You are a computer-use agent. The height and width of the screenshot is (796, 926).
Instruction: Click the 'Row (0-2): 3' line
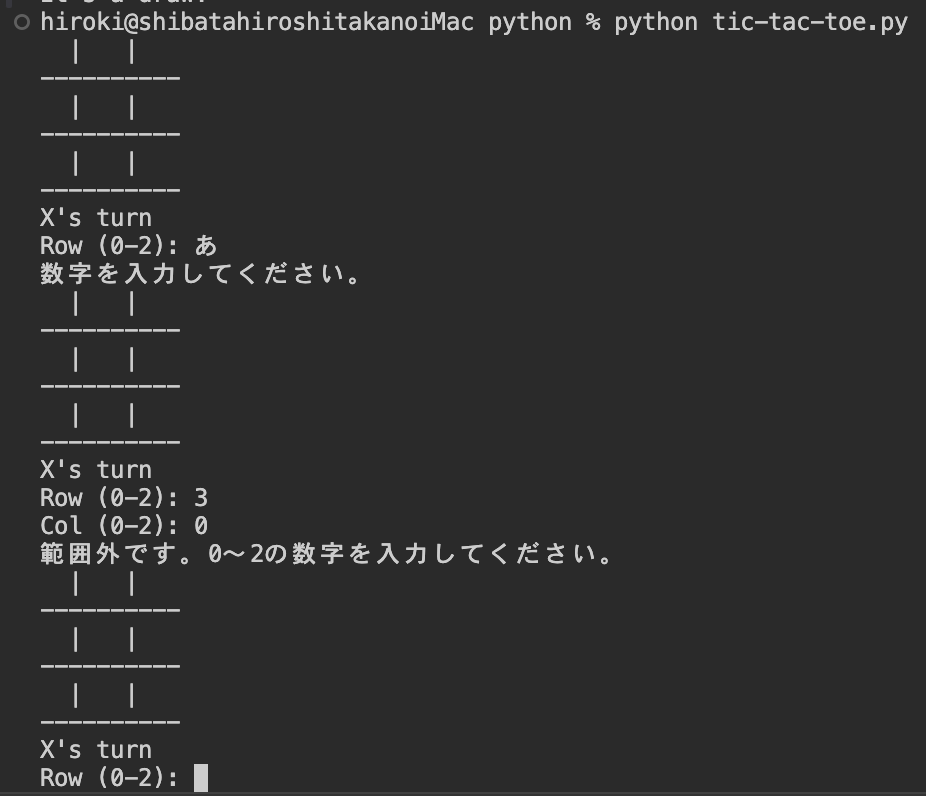(x=124, y=497)
